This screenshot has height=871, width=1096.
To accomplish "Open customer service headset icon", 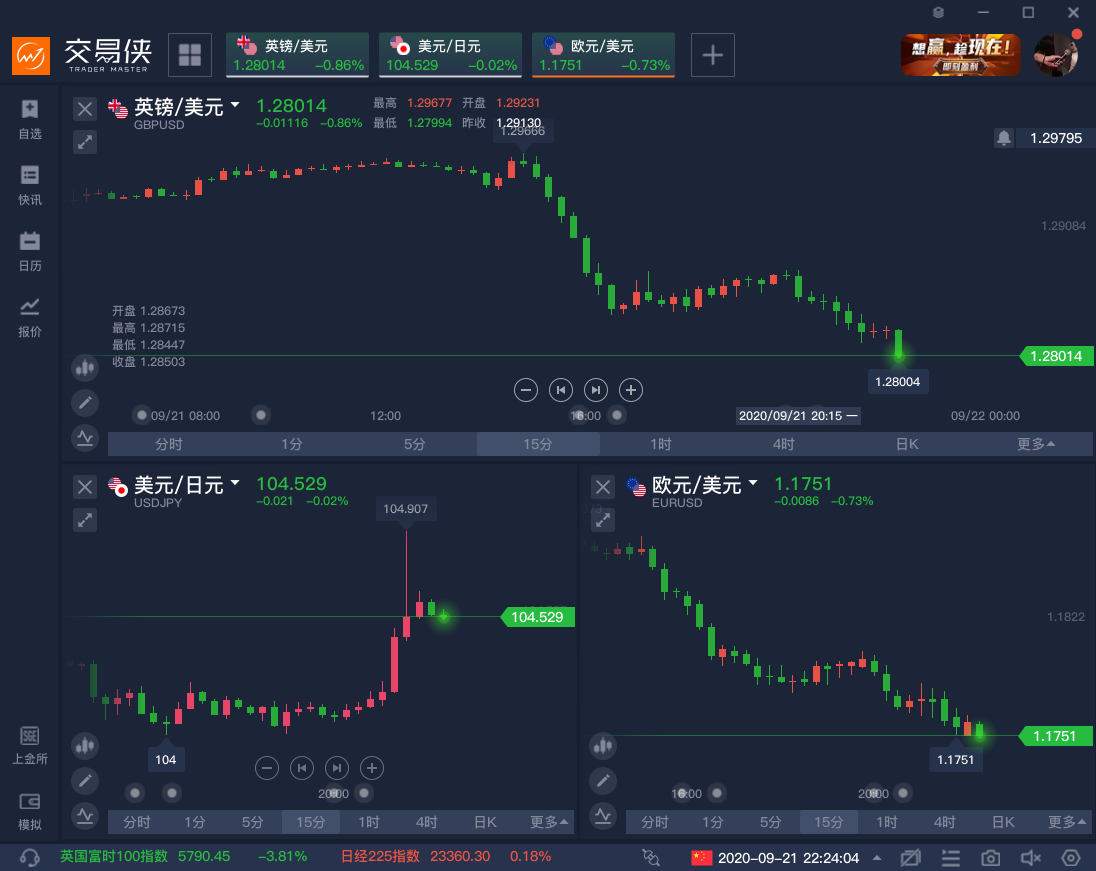I will [x=29, y=858].
